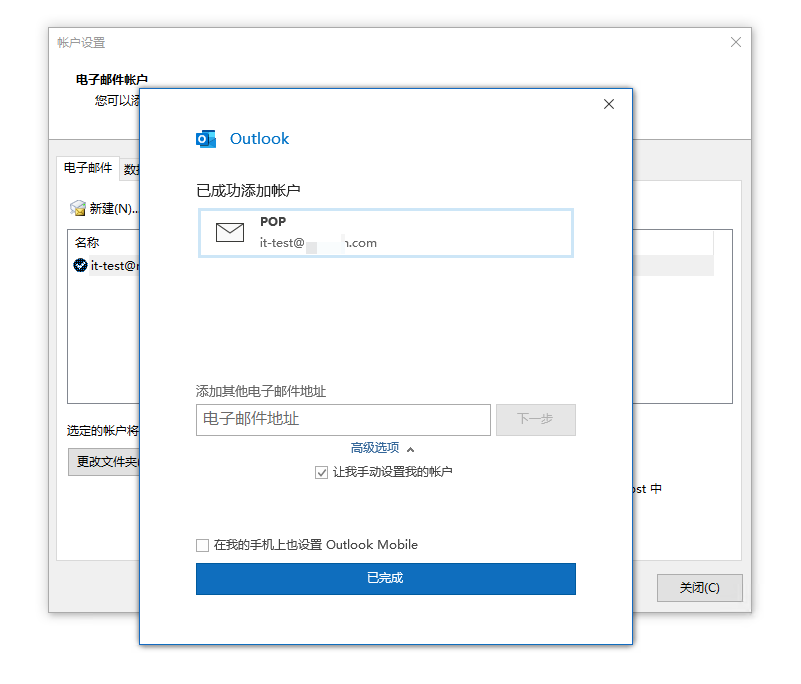Click the Outlook title text
Image resolution: width=801 pixels, height=684 pixels.
tap(260, 138)
